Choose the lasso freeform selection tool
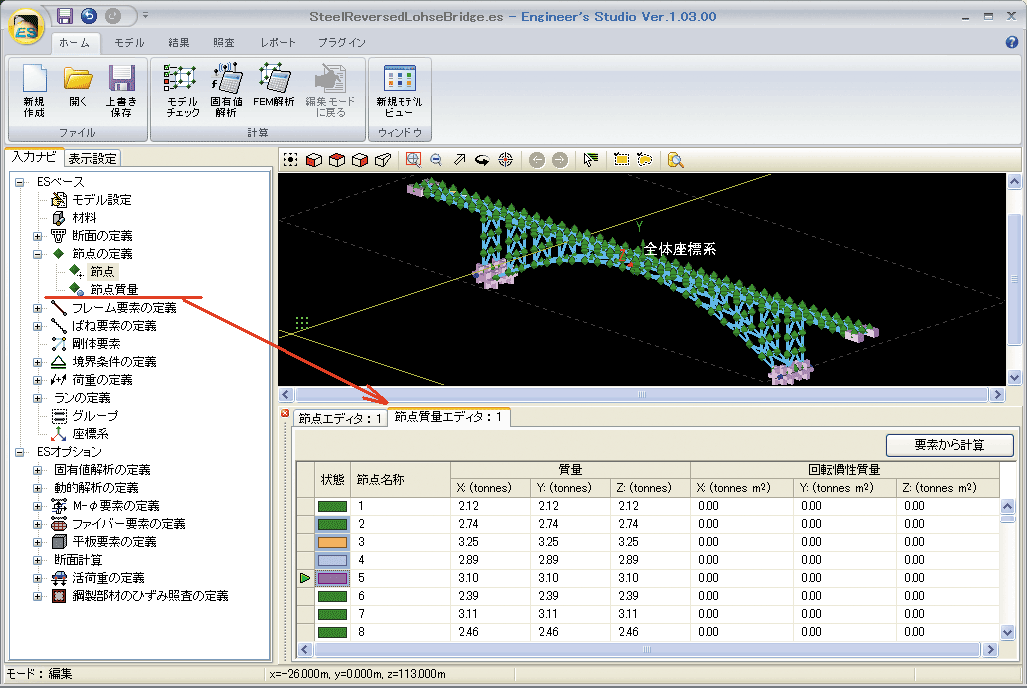 (x=644, y=160)
